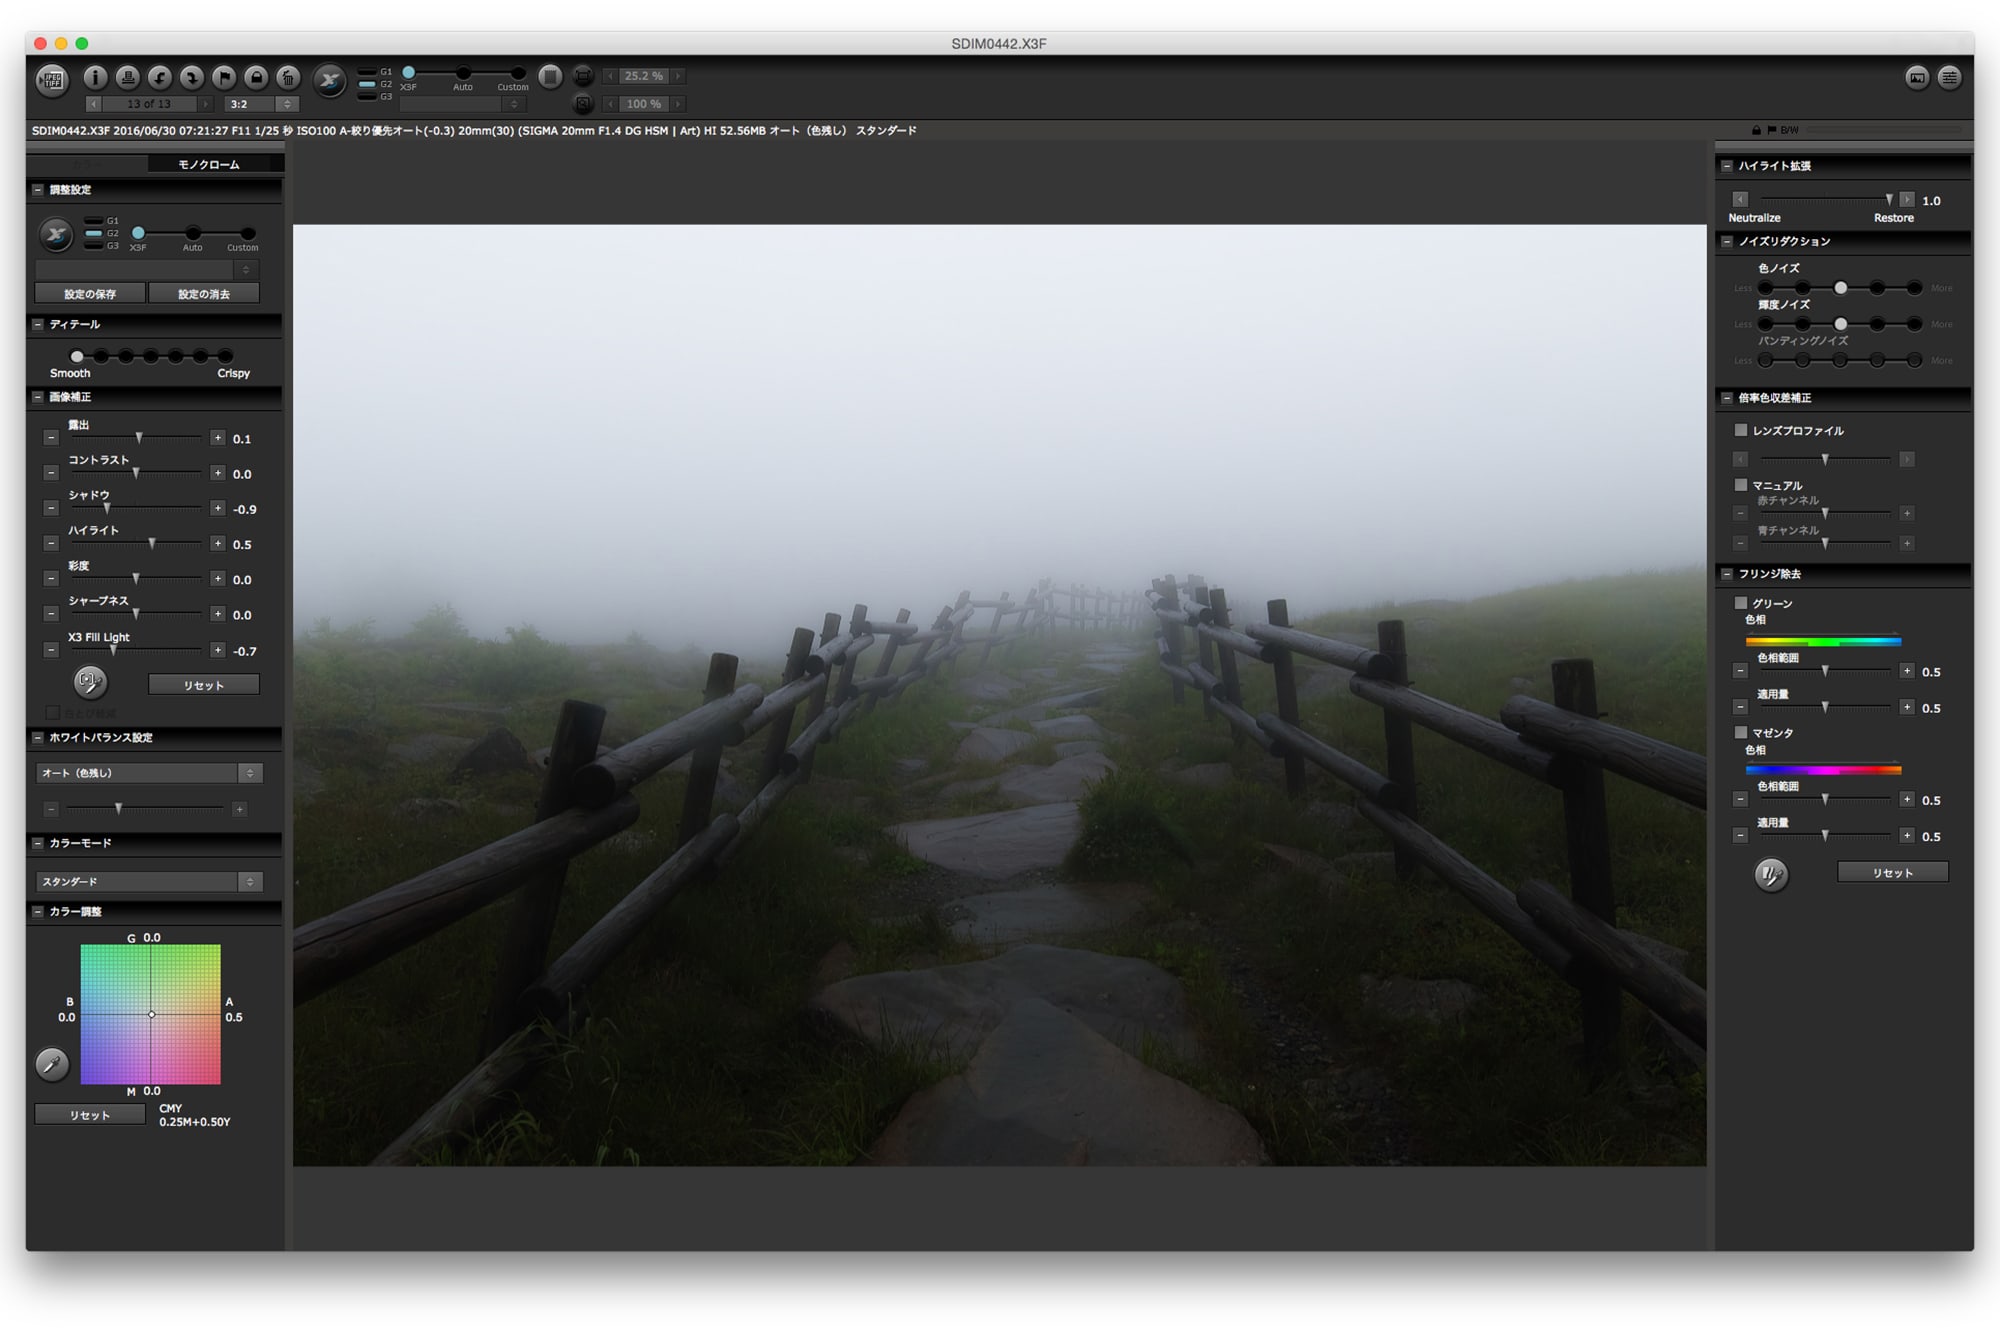
Task: Rotate image counterclockwise
Action: coord(159,77)
